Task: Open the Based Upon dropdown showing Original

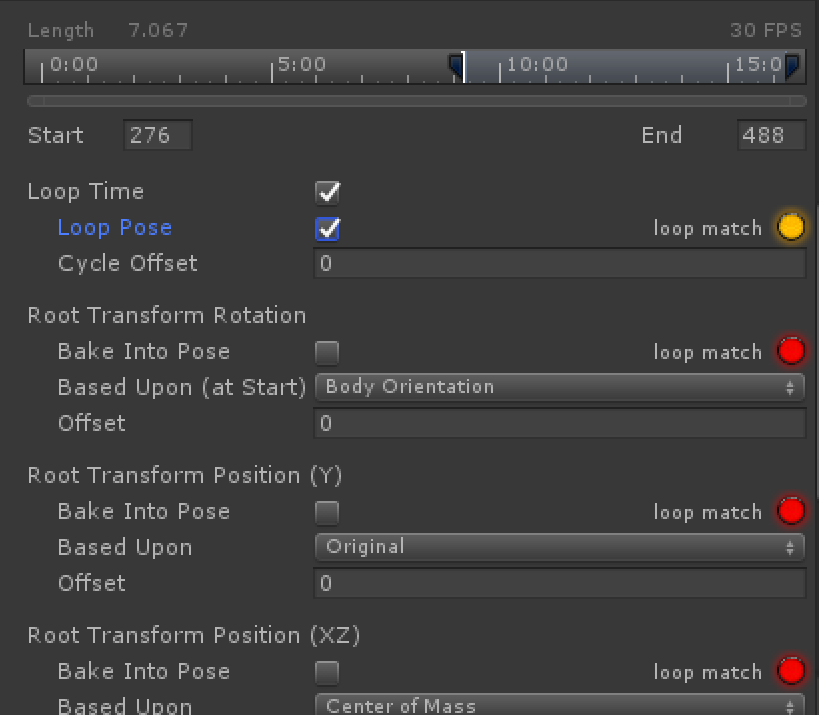Action: 560,547
